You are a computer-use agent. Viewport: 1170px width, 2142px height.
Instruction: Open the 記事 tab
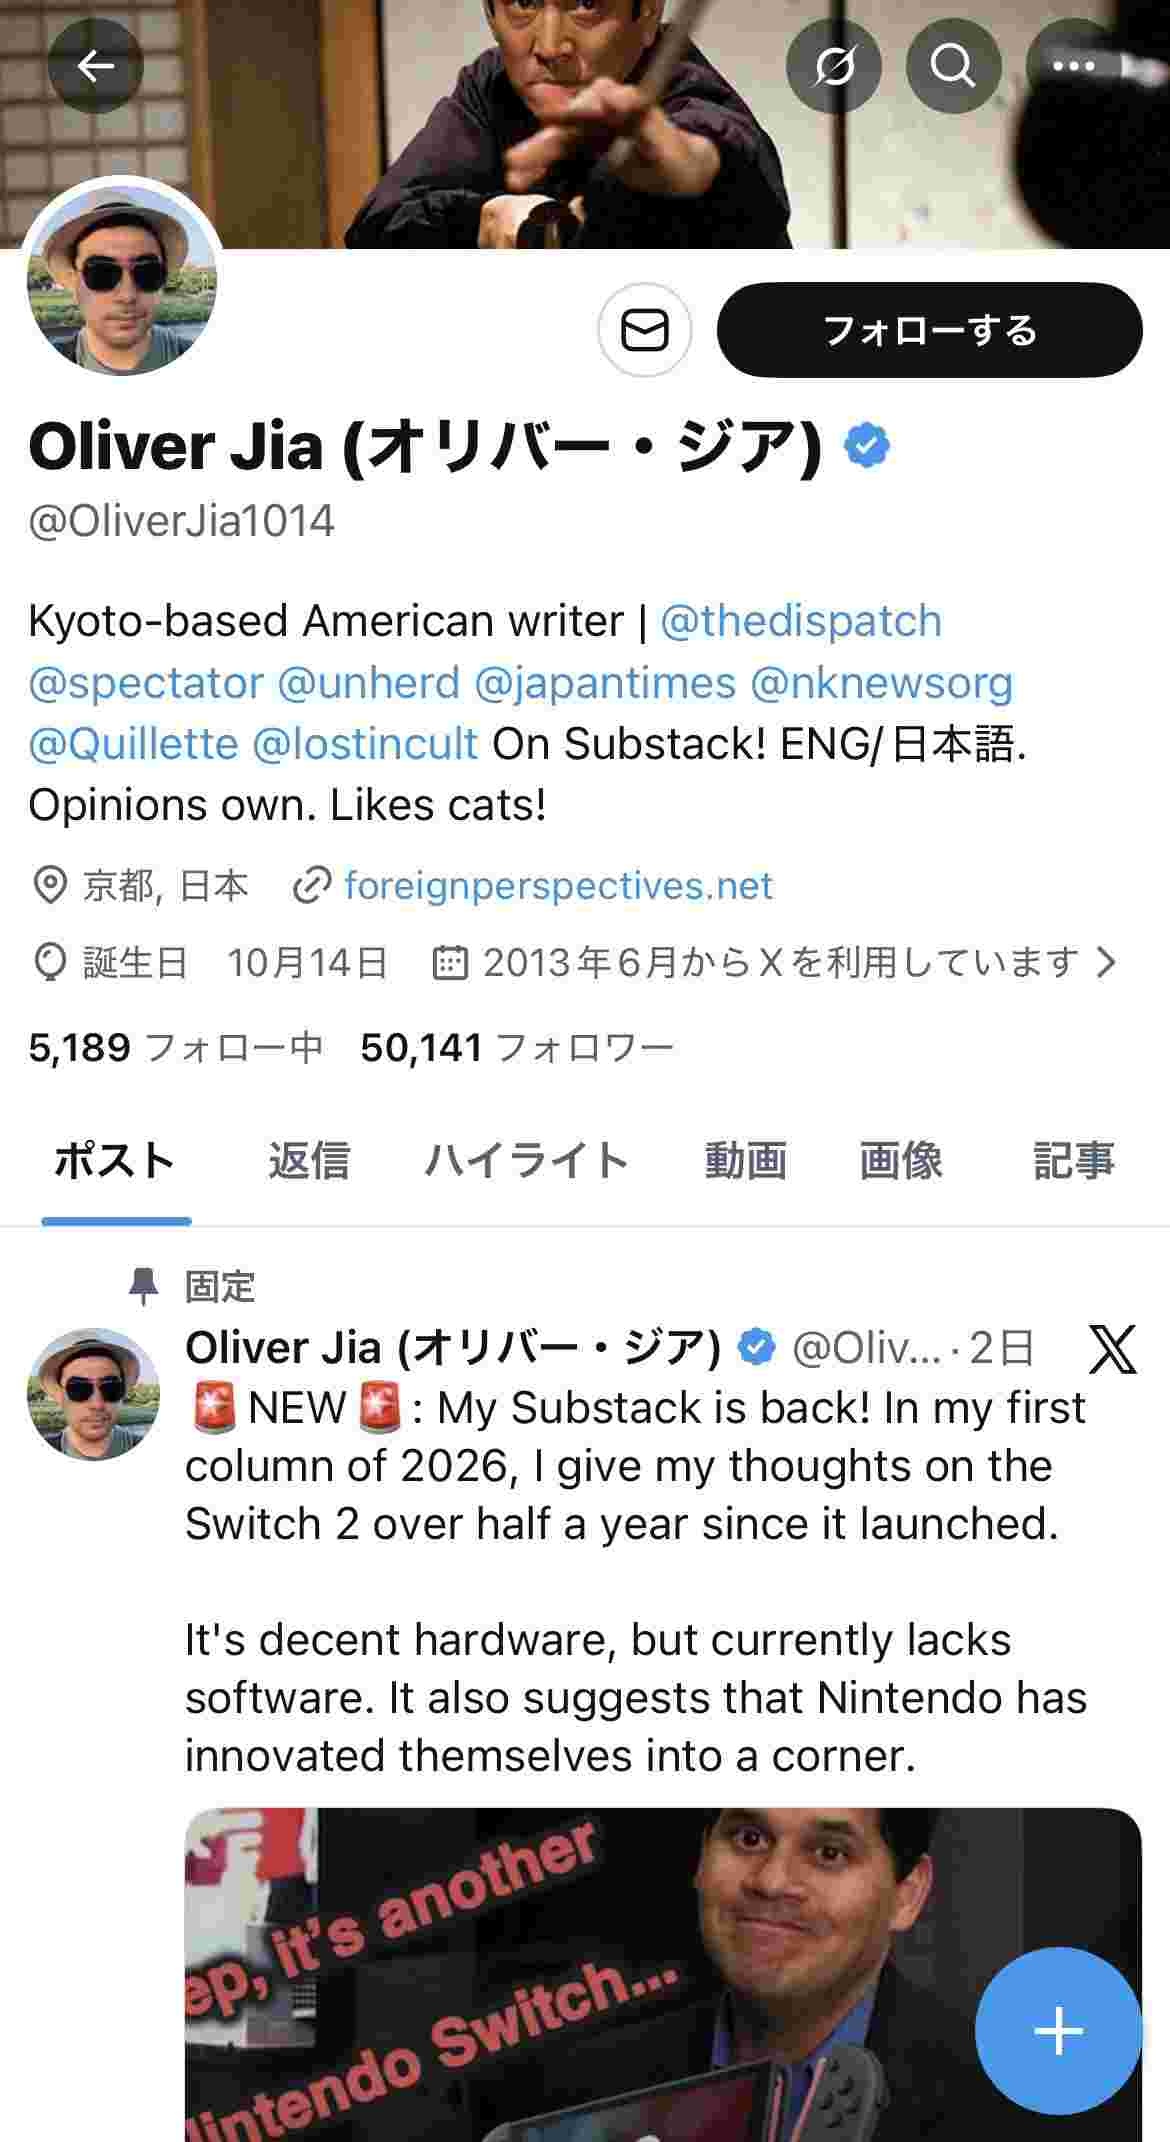(1073, 1161)
